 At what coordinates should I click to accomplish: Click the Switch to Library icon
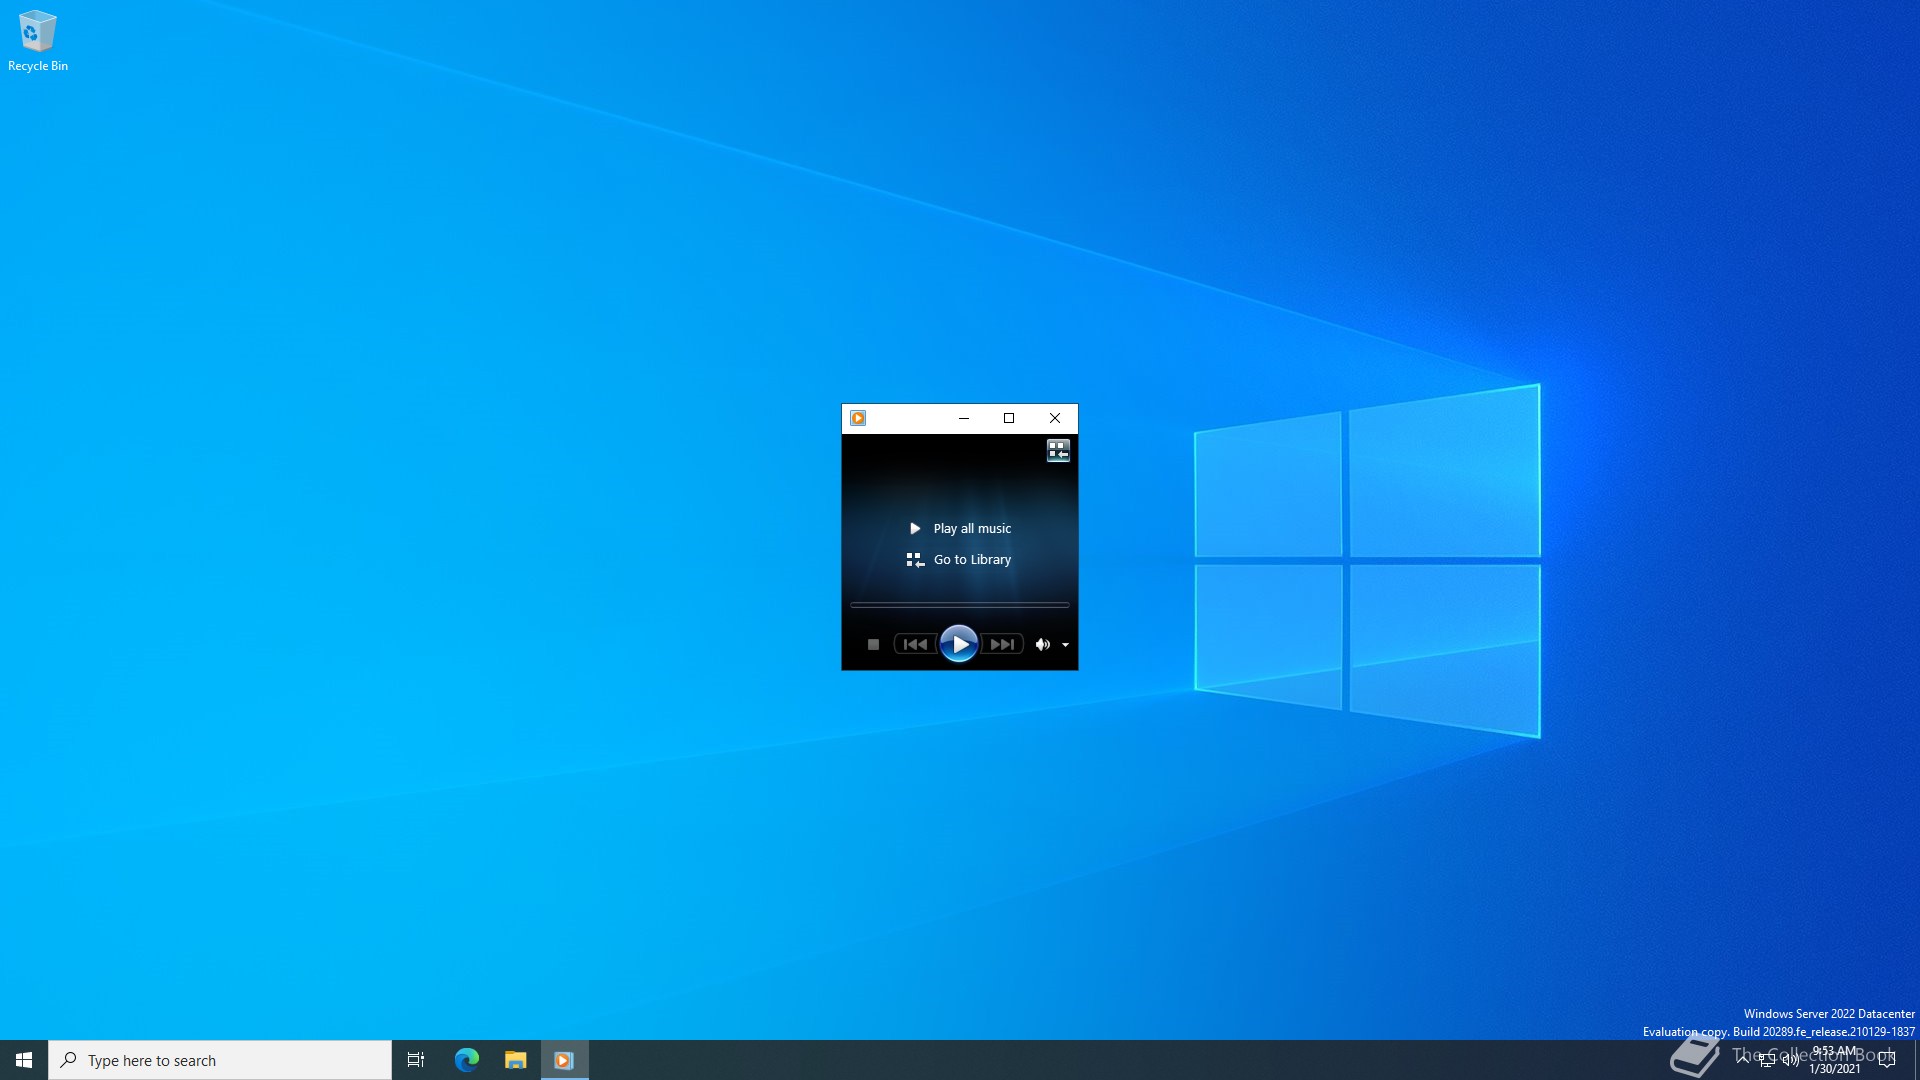click(1058, 451)
